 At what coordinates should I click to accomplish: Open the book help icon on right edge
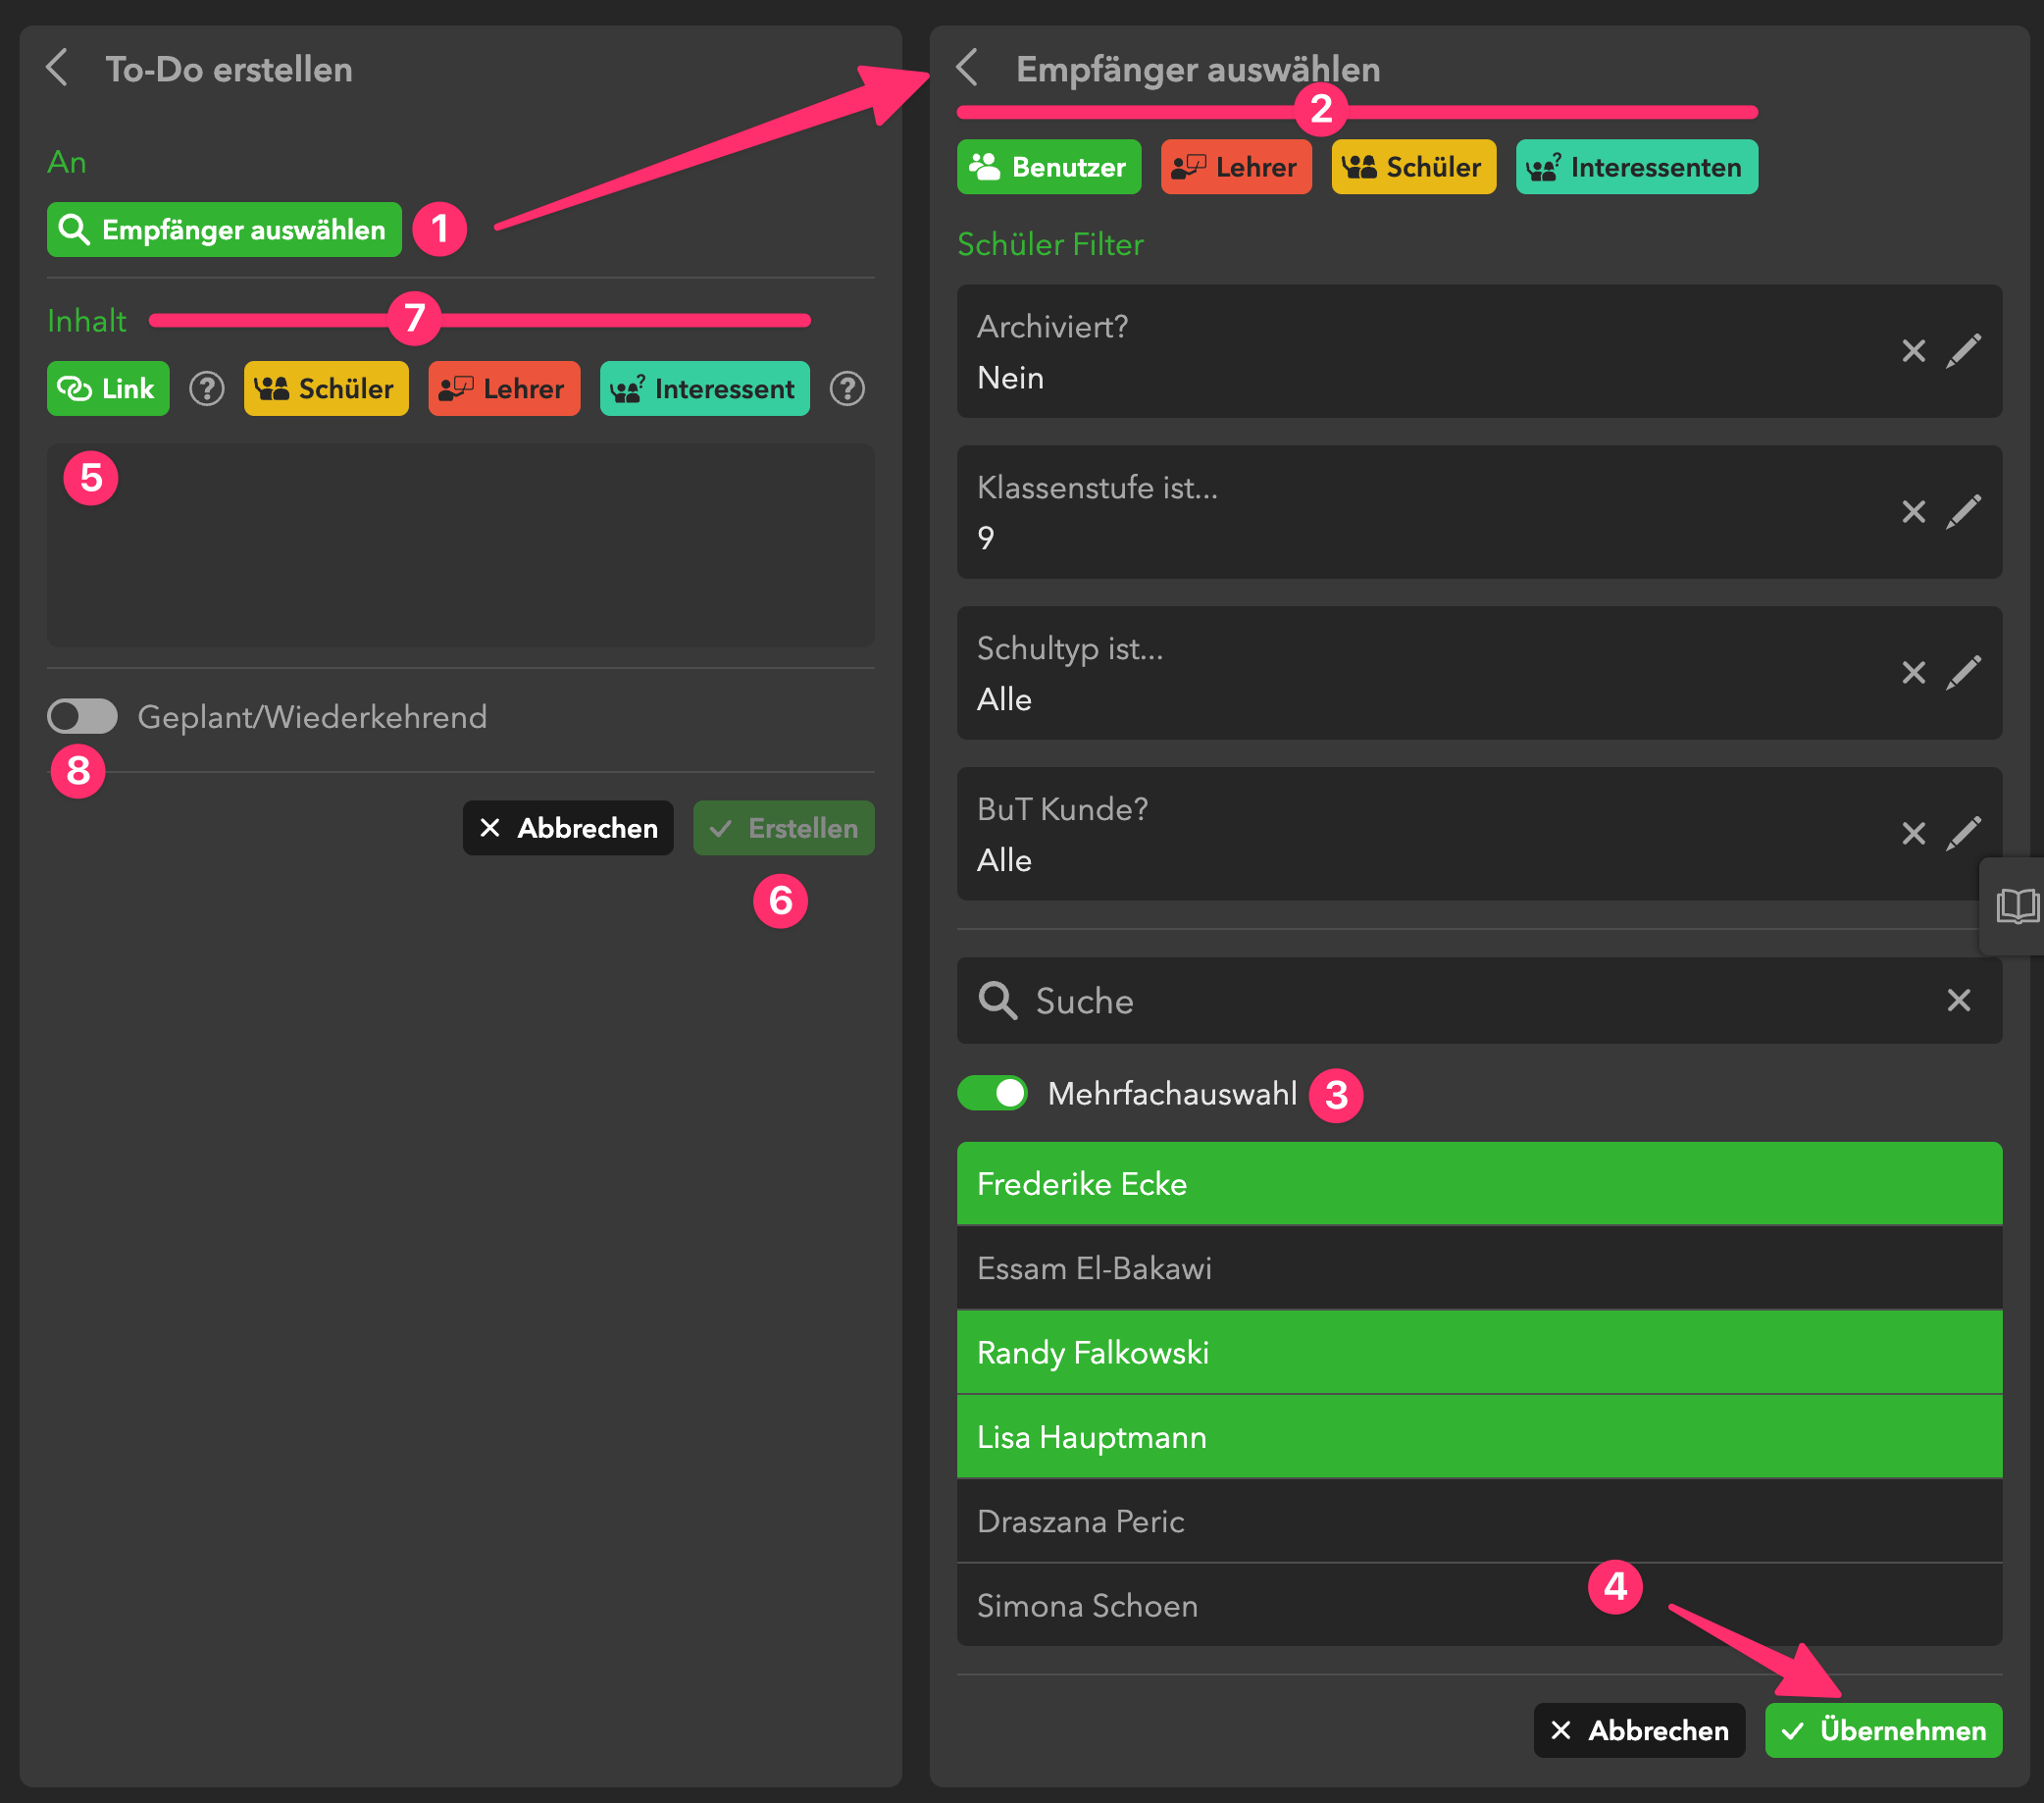point(2016,906)
